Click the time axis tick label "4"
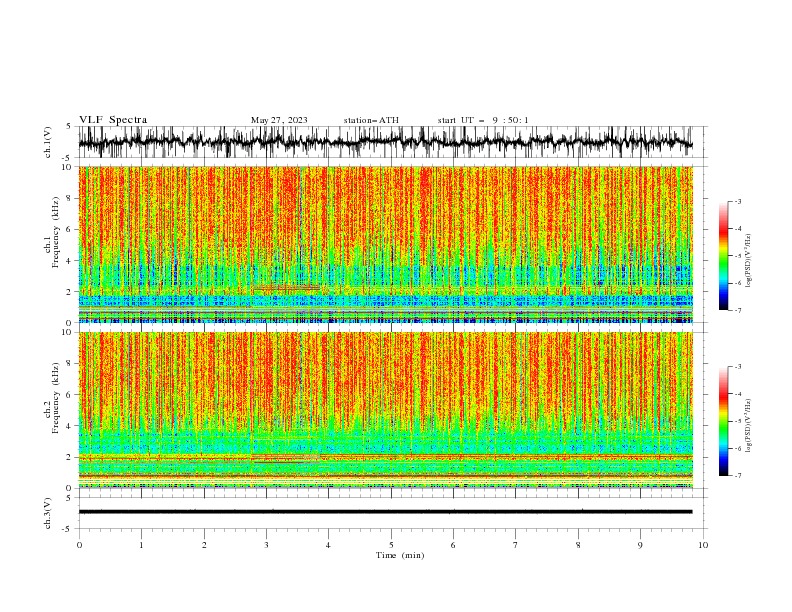The image size is (792, 612). pyautogui.click(x=328, y=545)
